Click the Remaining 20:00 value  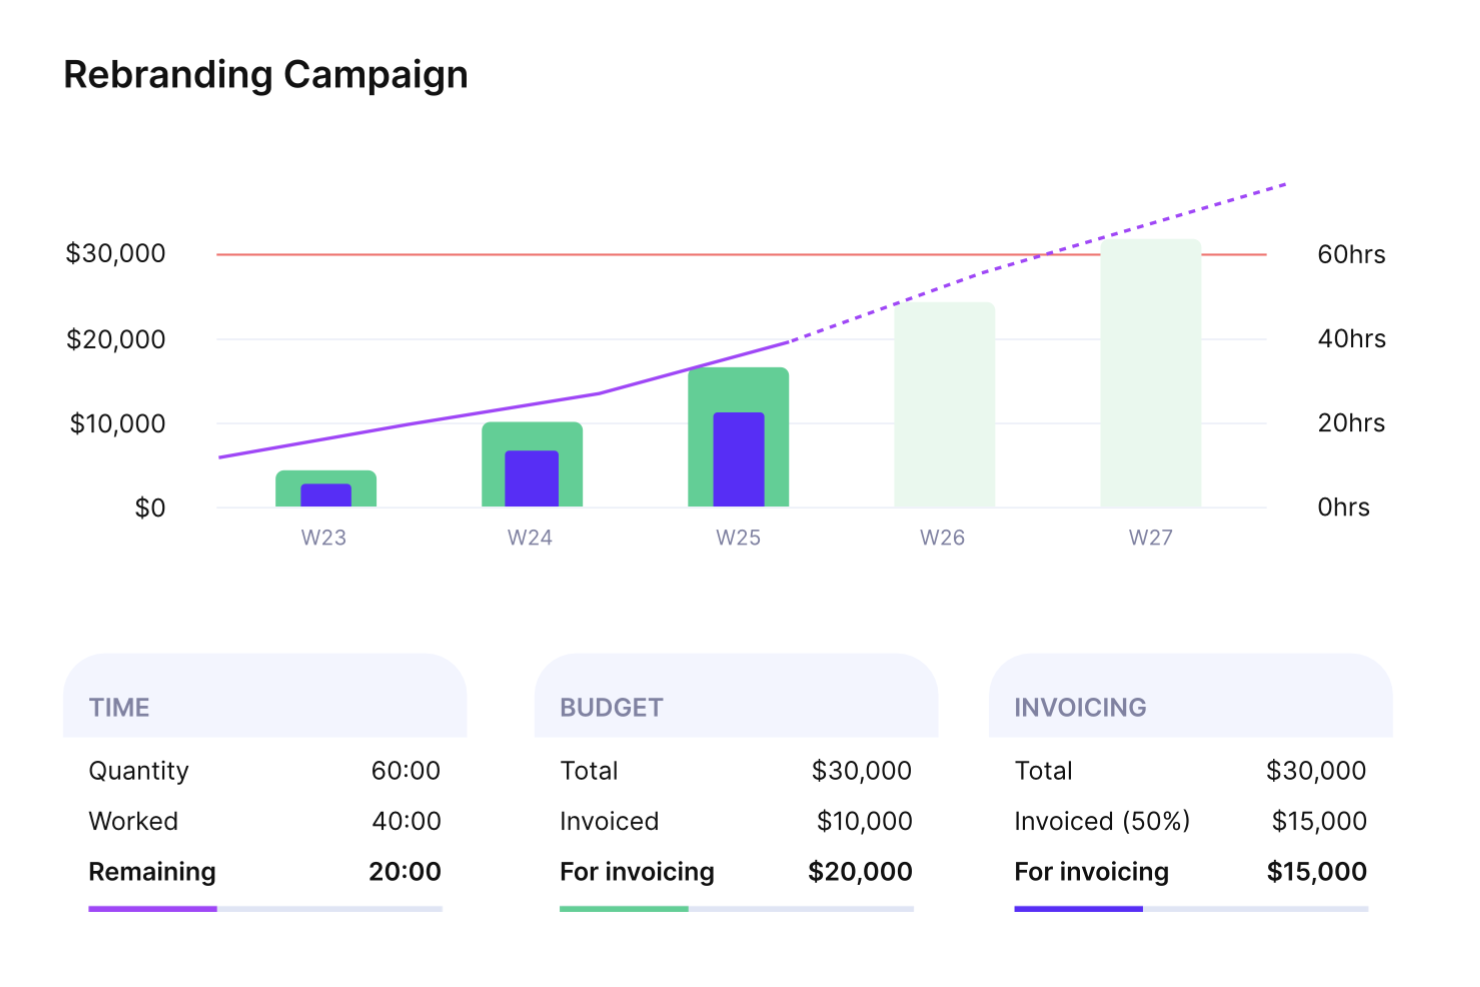(x=404, y=872)
